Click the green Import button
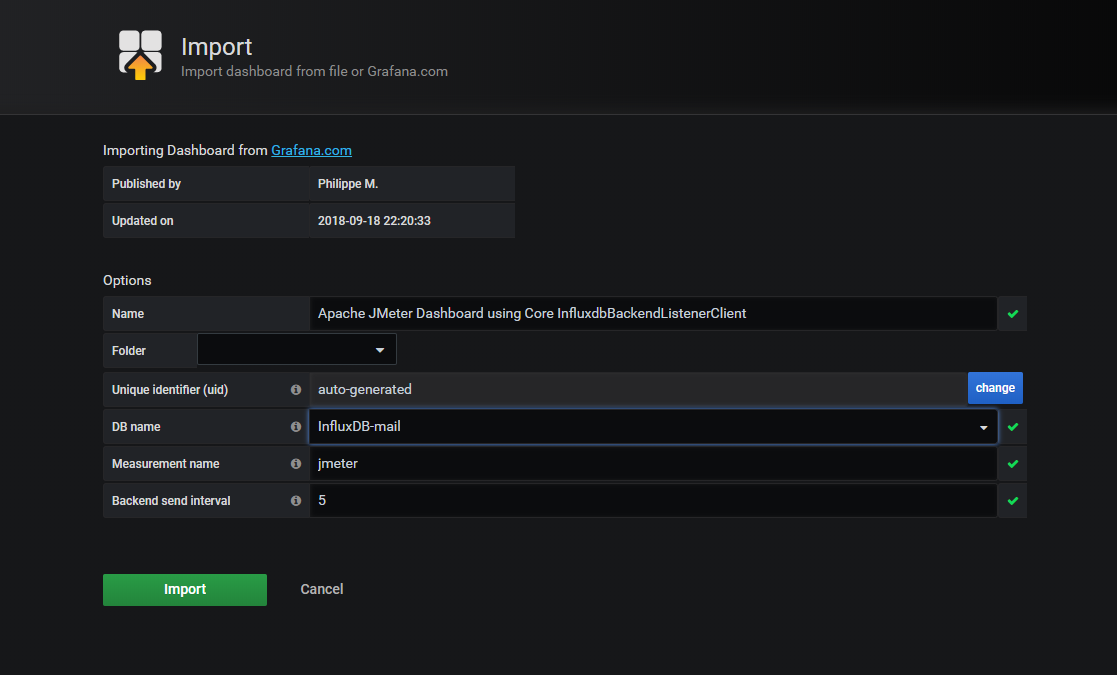Screen dimensions: 1117x675 point(185,590)
